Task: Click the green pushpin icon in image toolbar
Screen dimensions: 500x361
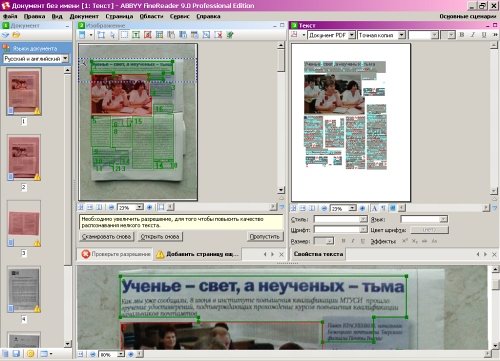Action: click(x=230, y=35)
